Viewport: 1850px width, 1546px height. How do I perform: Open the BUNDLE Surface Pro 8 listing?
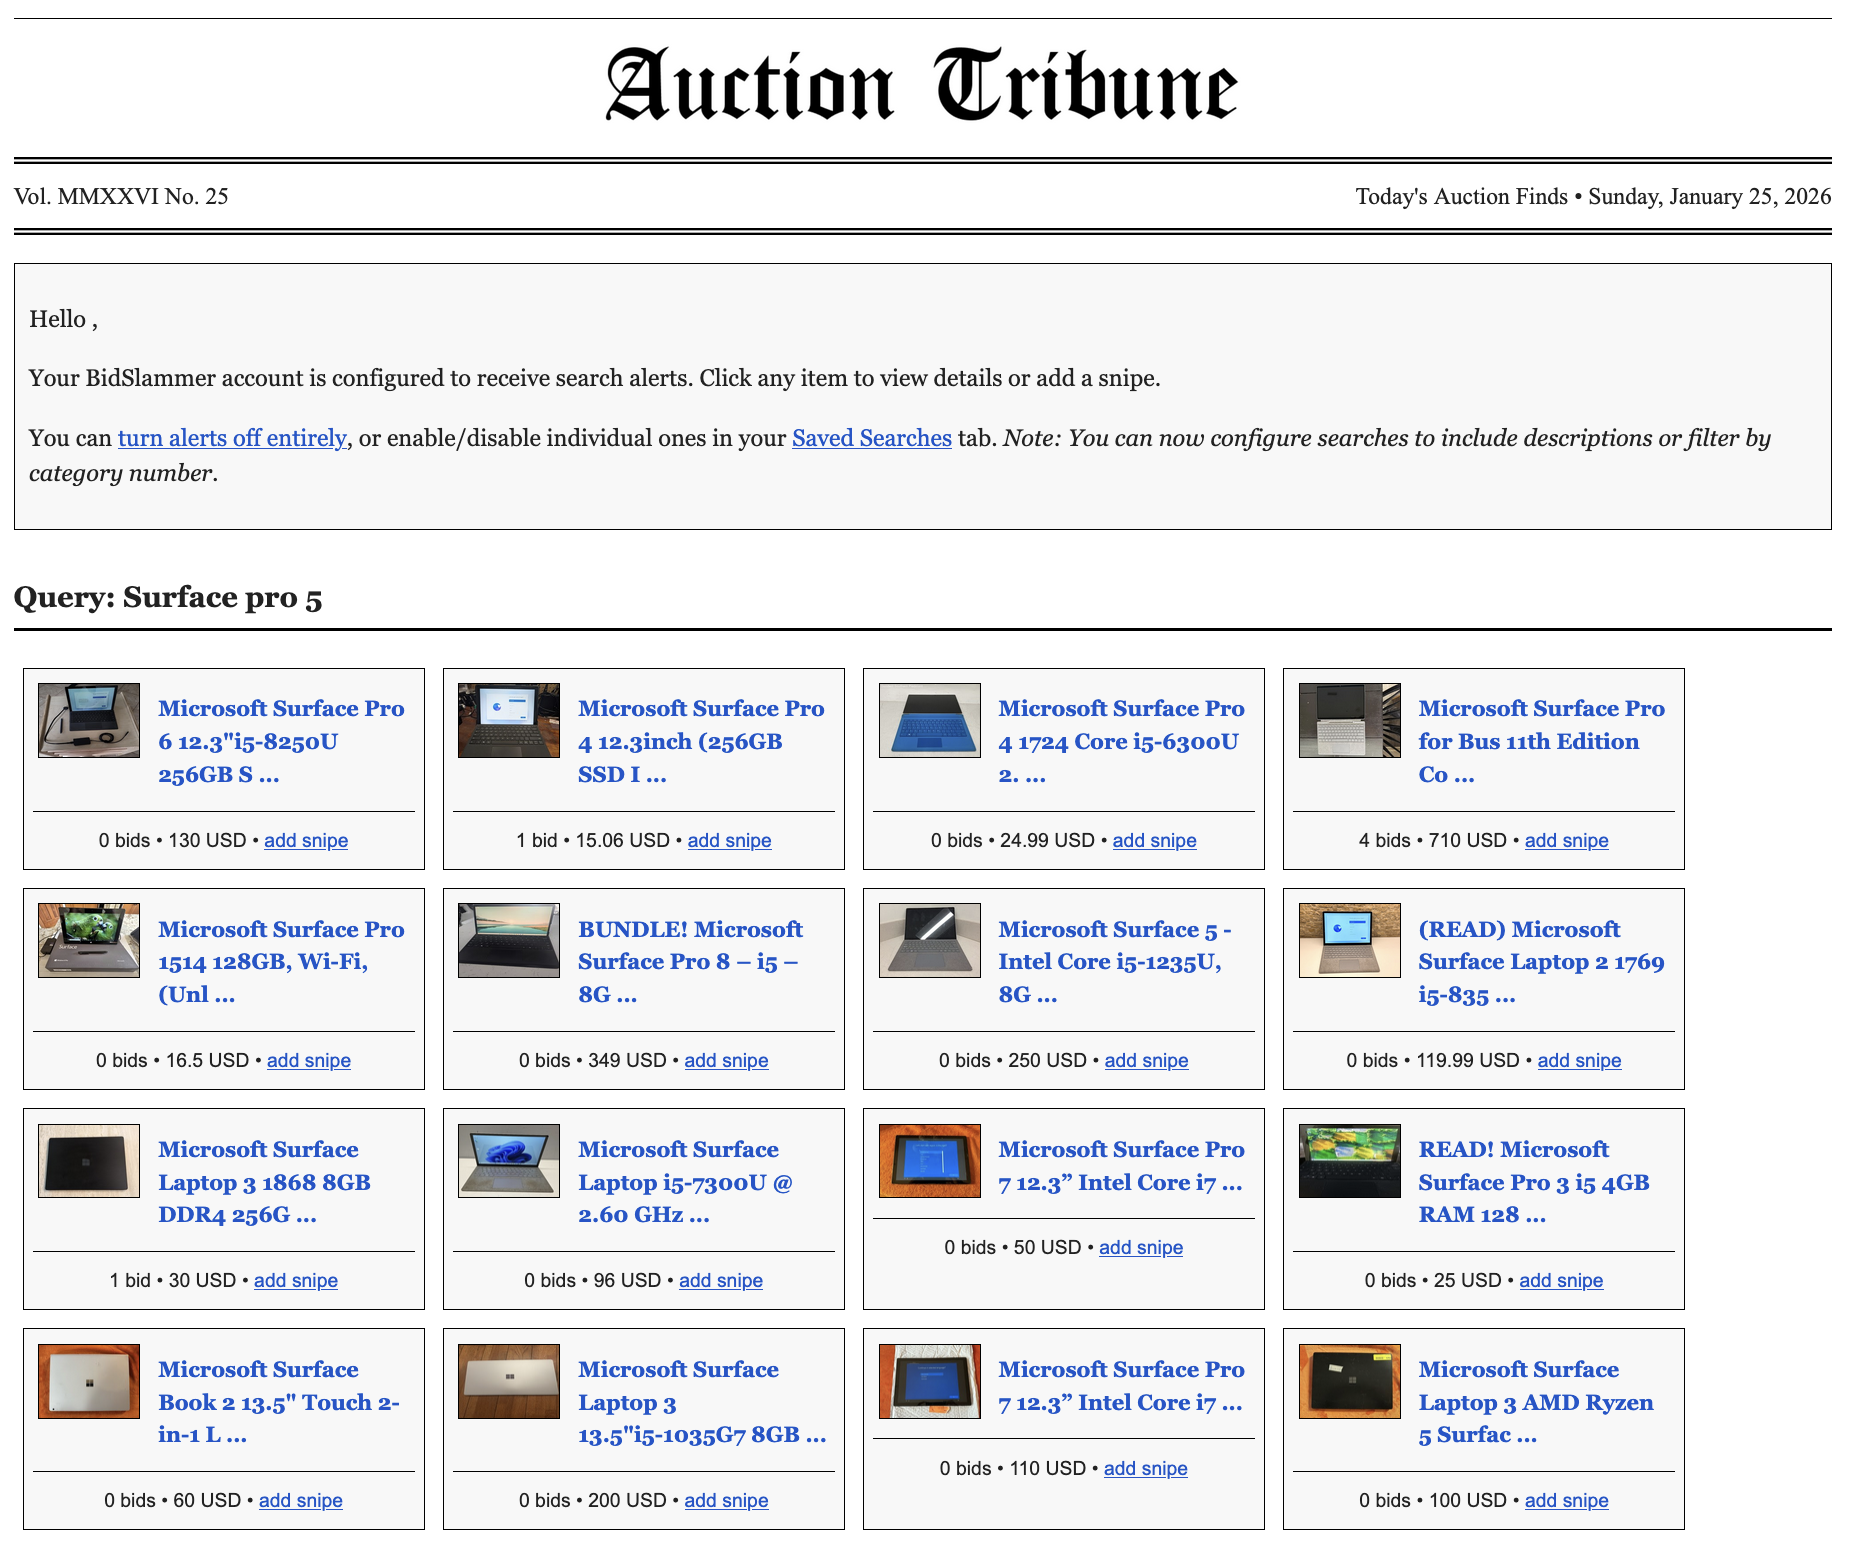click(x=689, y=961)
